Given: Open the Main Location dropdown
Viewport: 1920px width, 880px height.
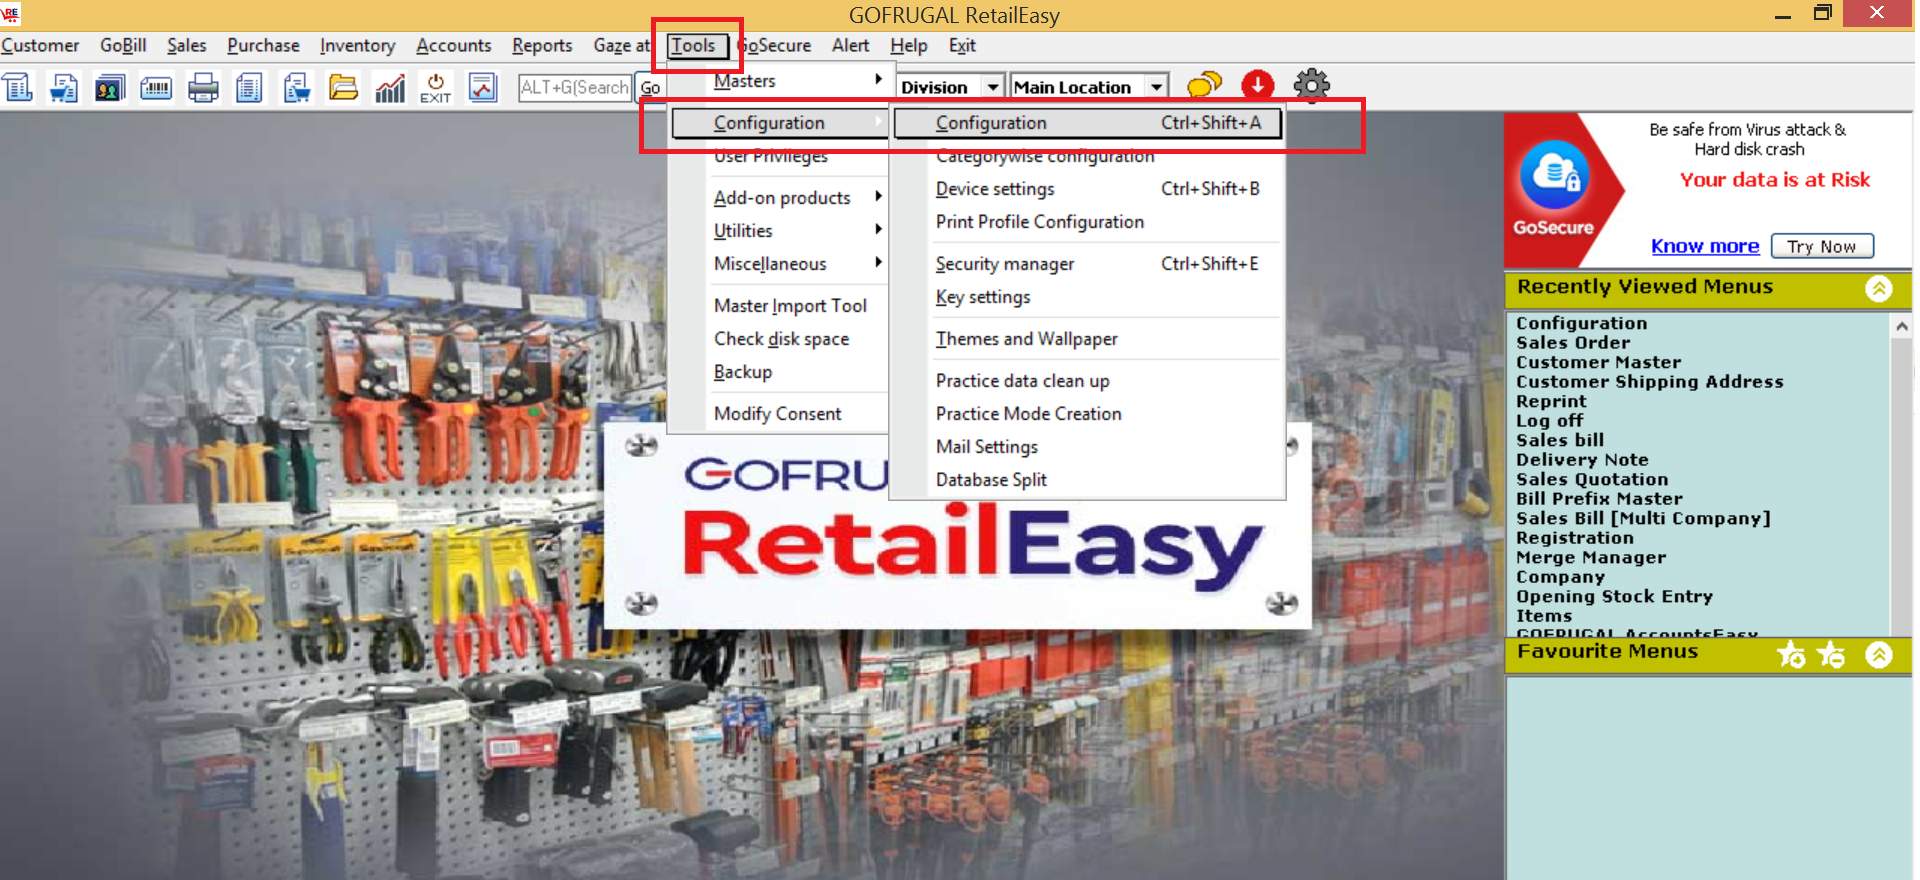Looking at the screenshot, I should 1157,87.
